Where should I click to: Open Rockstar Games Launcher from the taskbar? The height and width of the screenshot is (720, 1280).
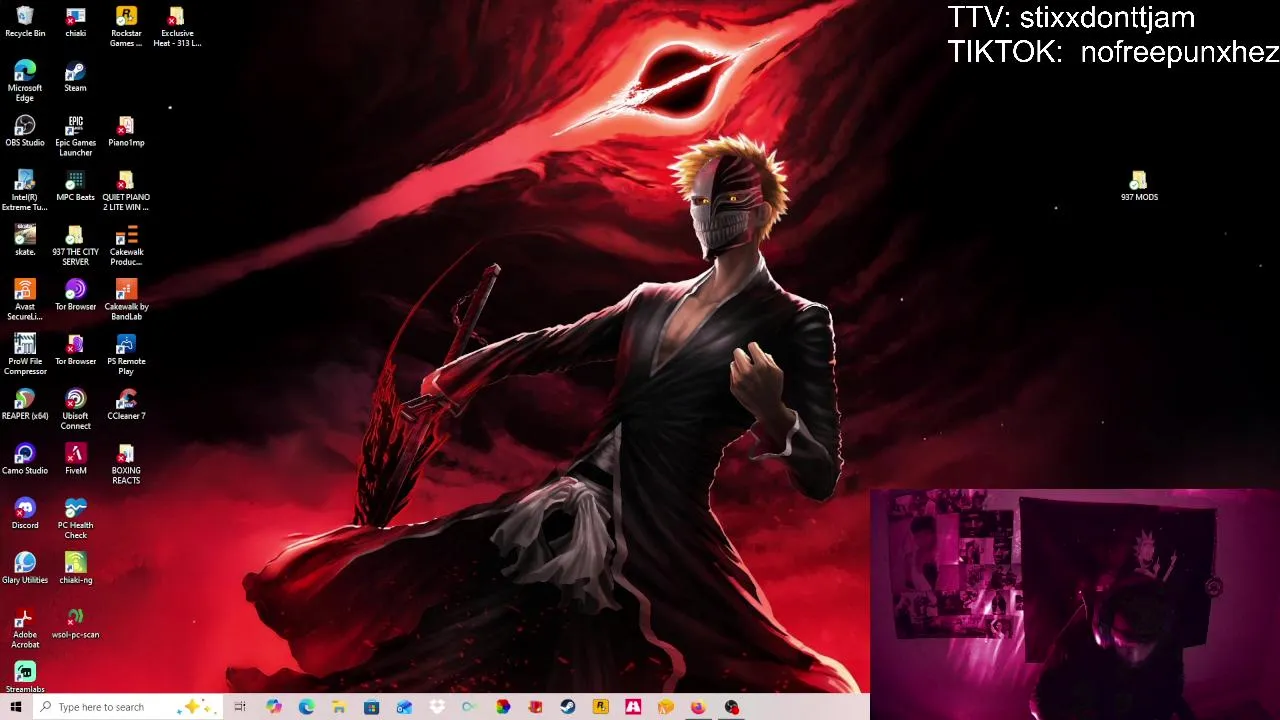pos(600,707)
